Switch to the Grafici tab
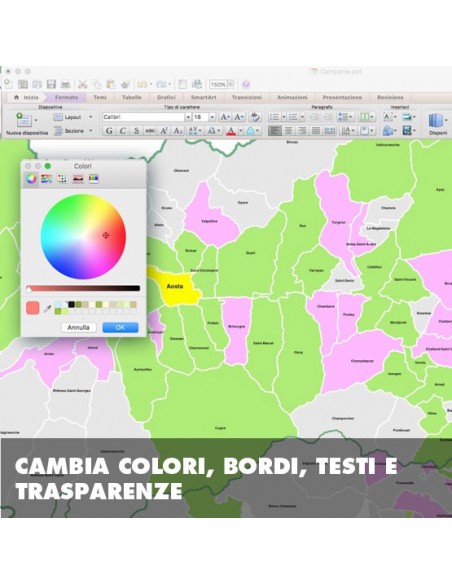Image resolution: width=452 pixels, height=584 pixels. pos(166,97)
